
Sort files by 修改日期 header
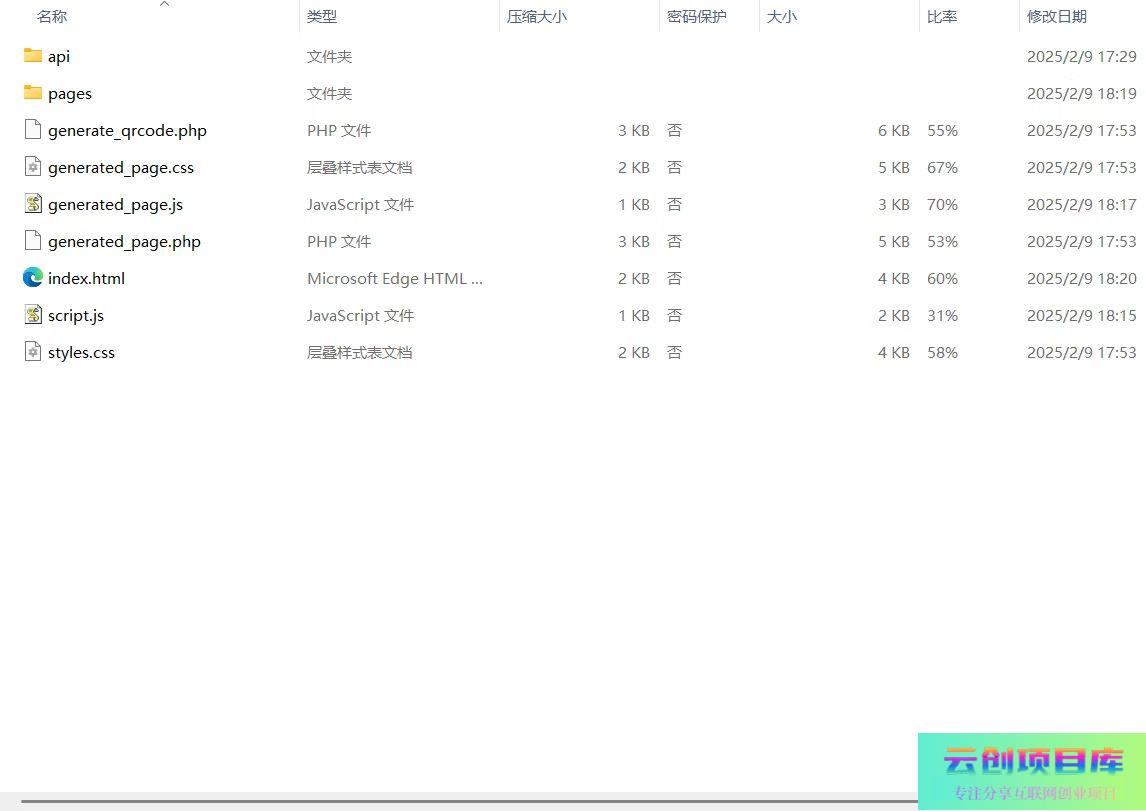click(1057, 17)
